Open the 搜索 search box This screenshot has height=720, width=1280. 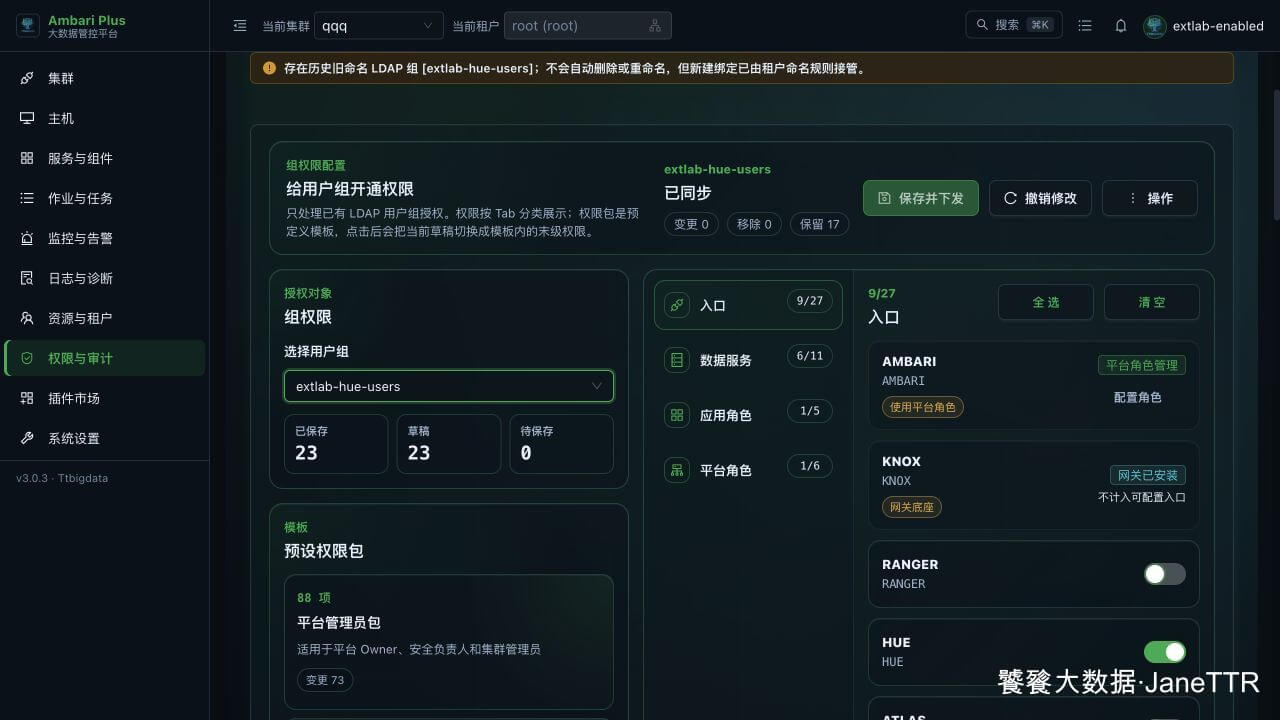[1014, 25]
